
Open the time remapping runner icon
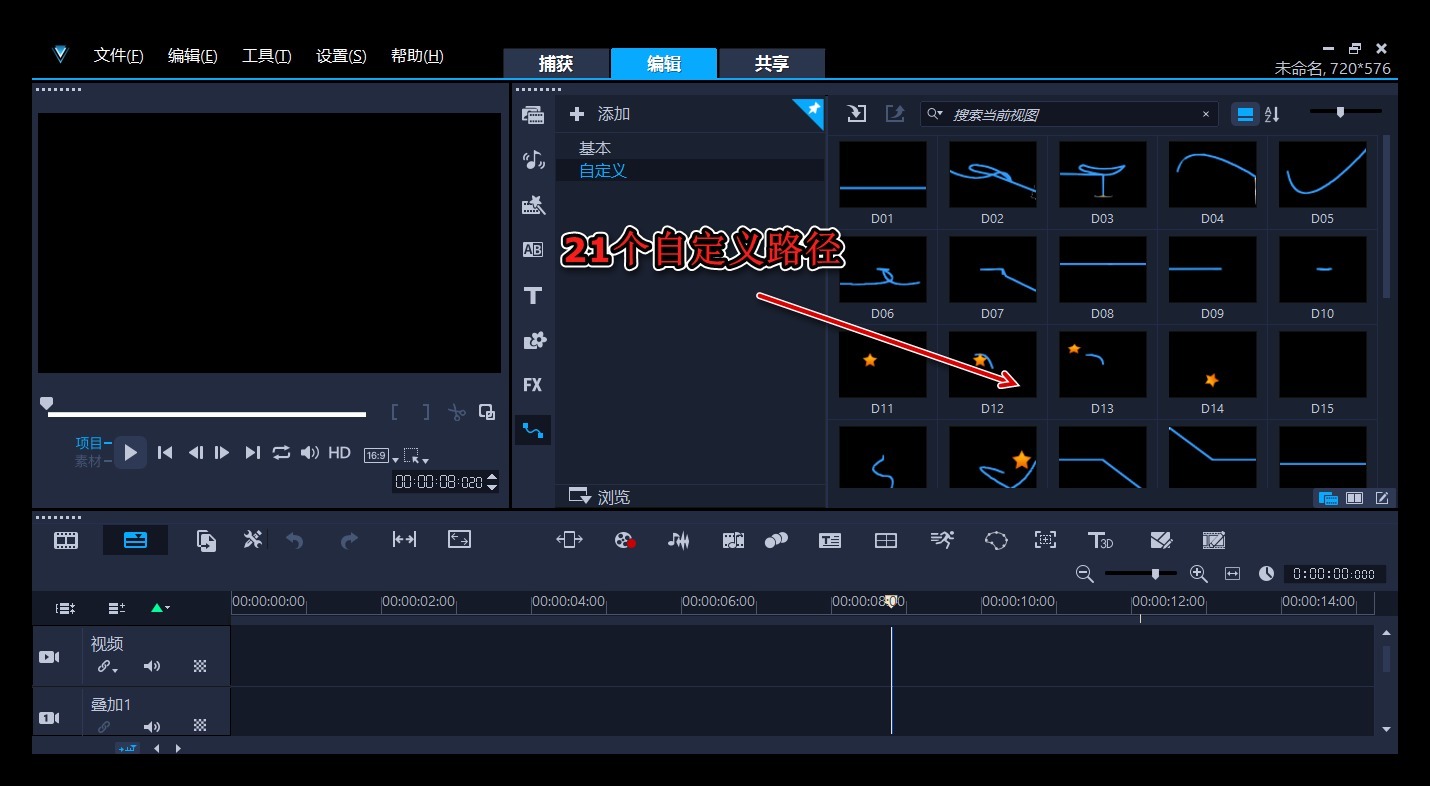941,540
